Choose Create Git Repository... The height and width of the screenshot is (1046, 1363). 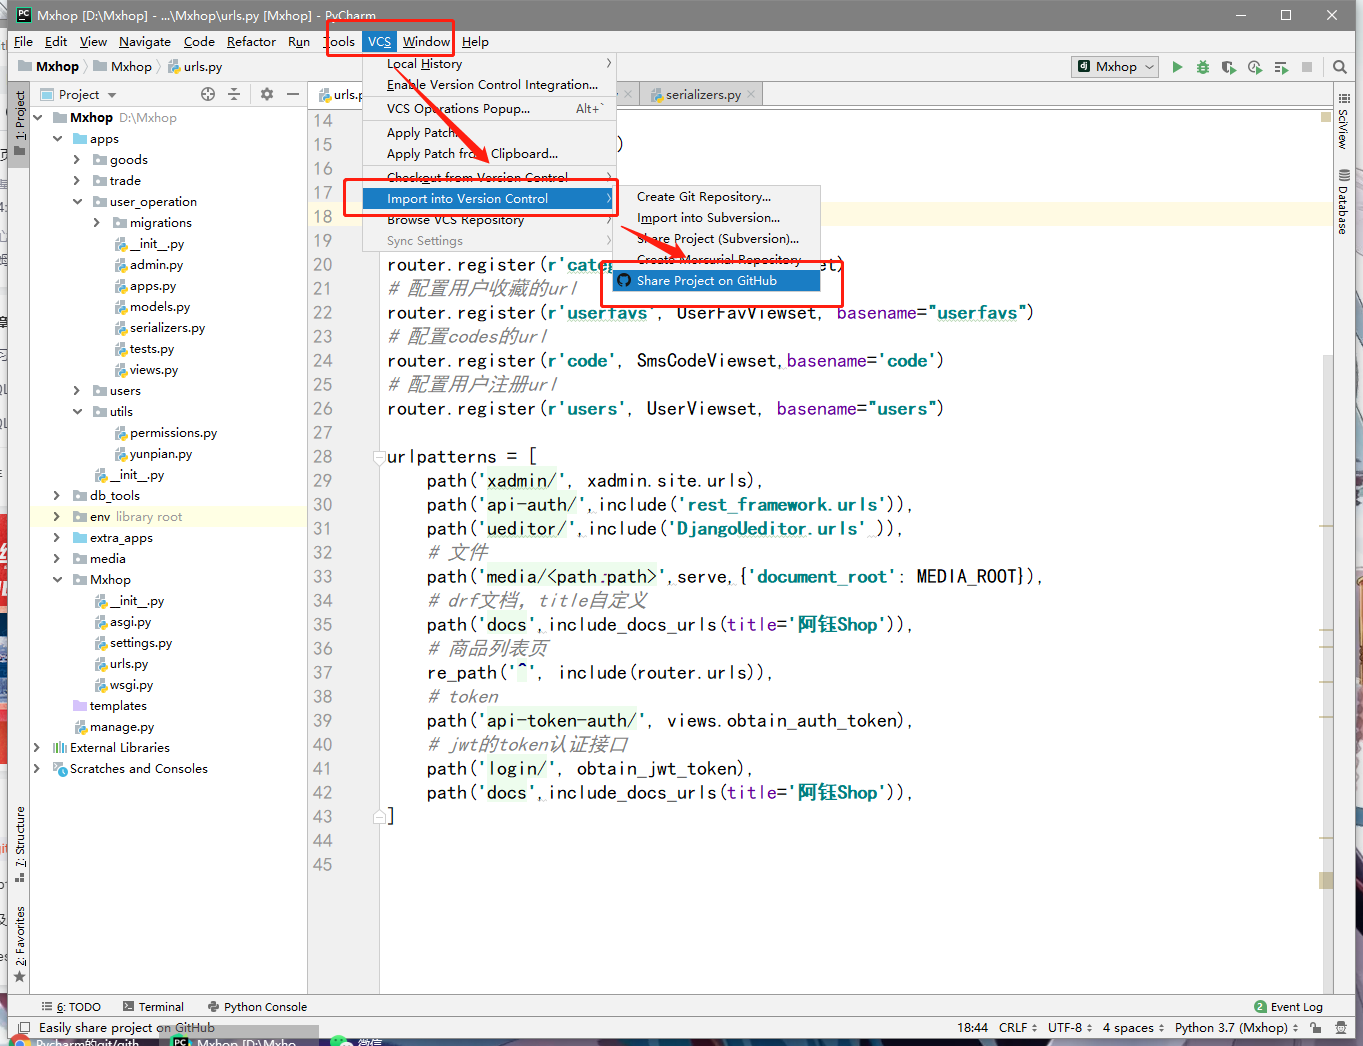pyautogui.click(x=716, y=197)
